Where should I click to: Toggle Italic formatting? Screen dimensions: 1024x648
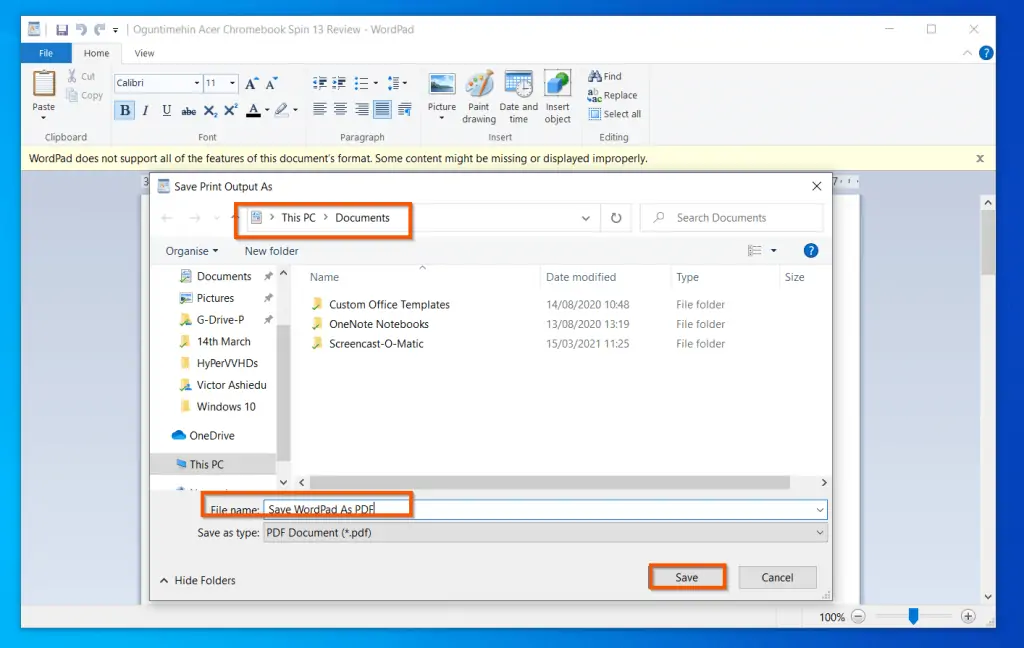click(145, 111)
